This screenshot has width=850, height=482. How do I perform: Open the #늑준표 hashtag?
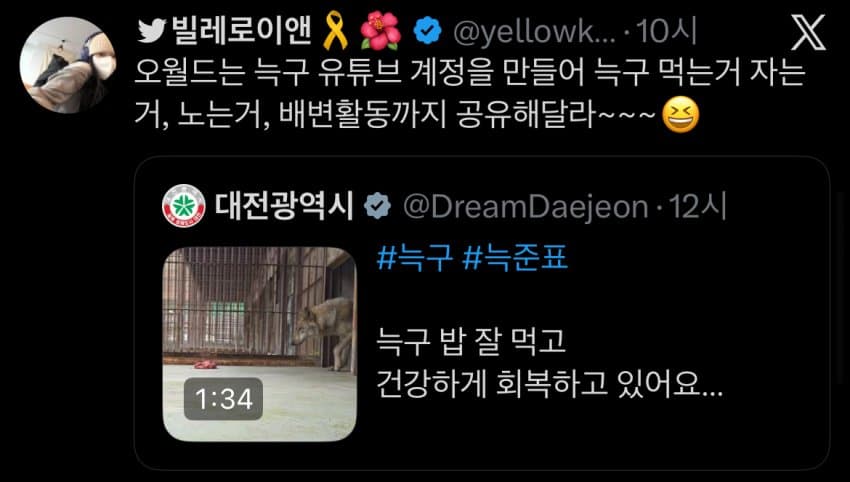coord(516,257)
